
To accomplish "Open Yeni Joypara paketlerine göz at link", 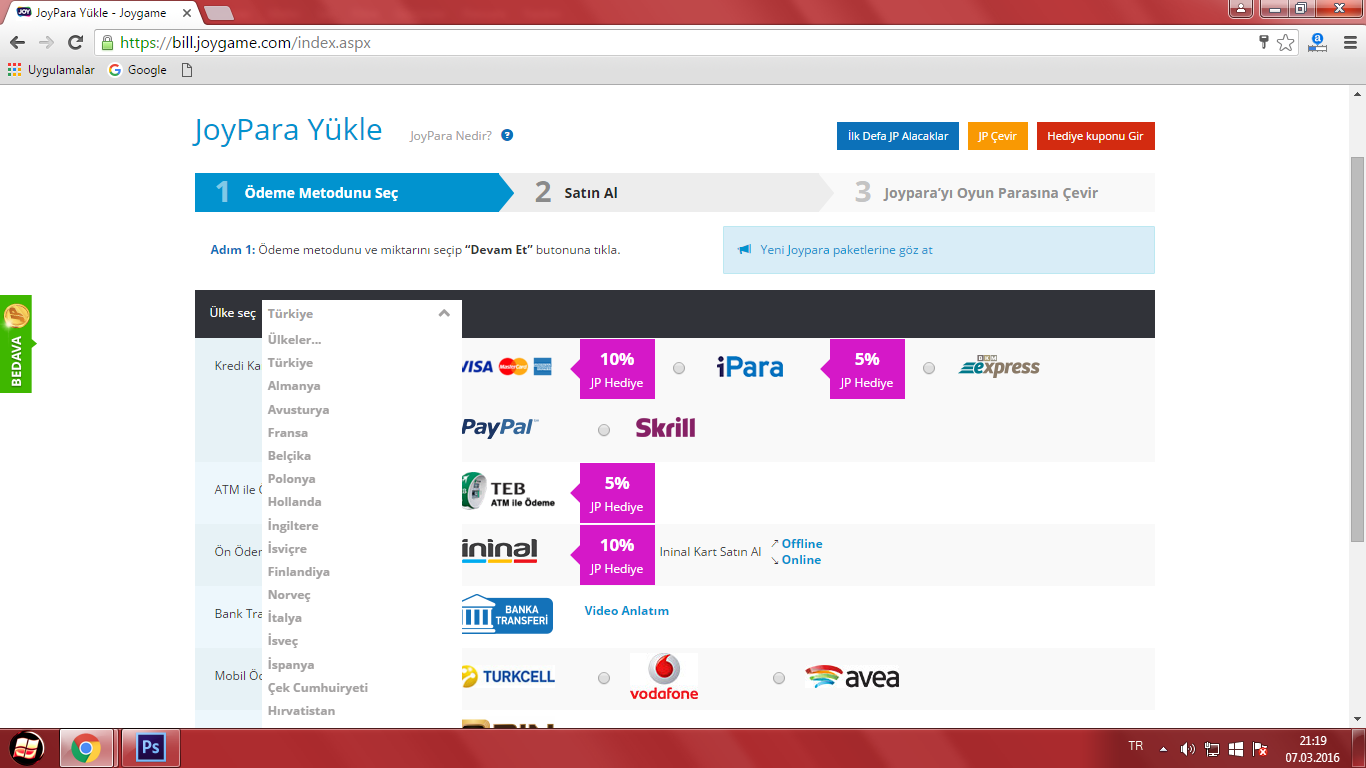I will point(846,250).
